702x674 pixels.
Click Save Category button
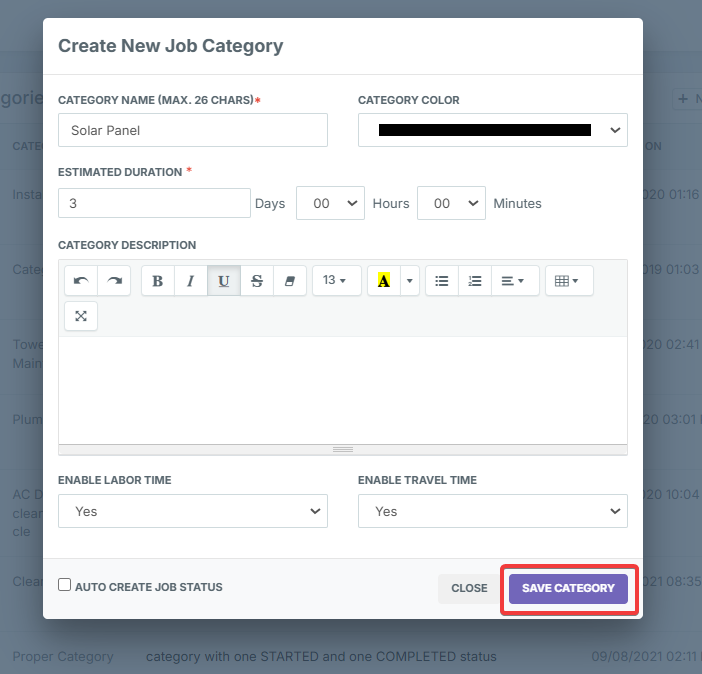tap(568, 588)
